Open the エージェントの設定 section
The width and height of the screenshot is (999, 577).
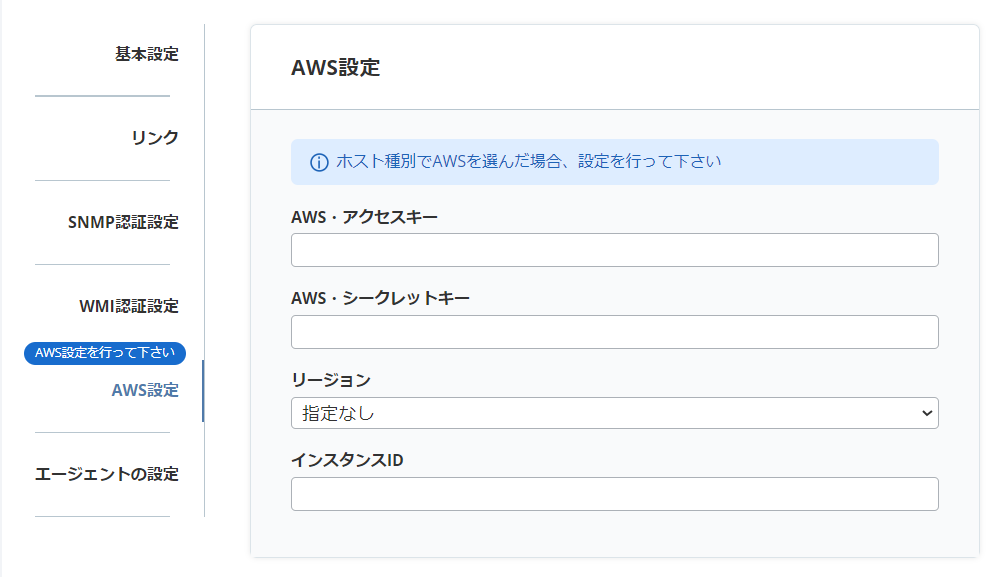click(107, 474)
